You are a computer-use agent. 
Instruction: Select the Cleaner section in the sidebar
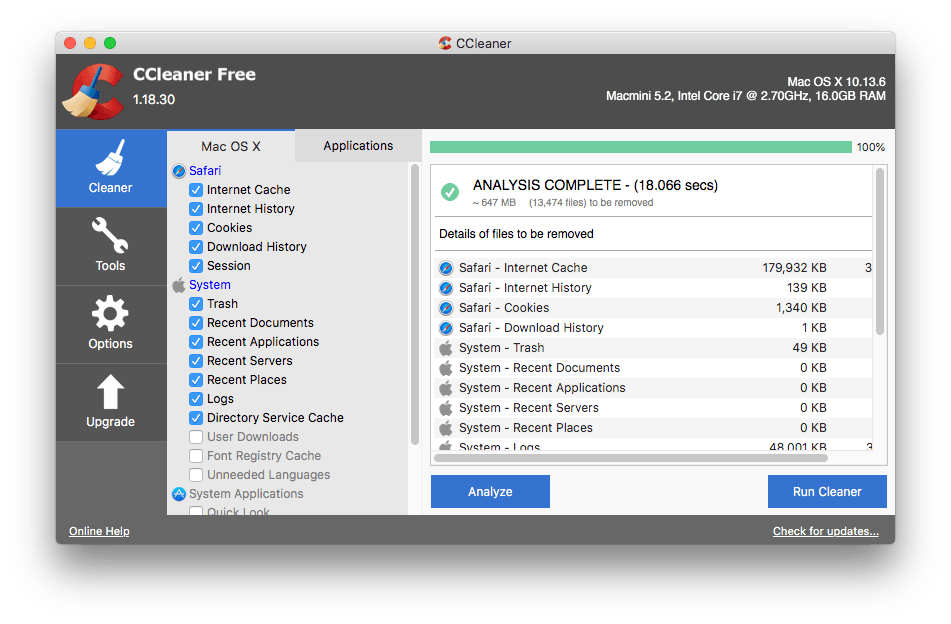110,170
